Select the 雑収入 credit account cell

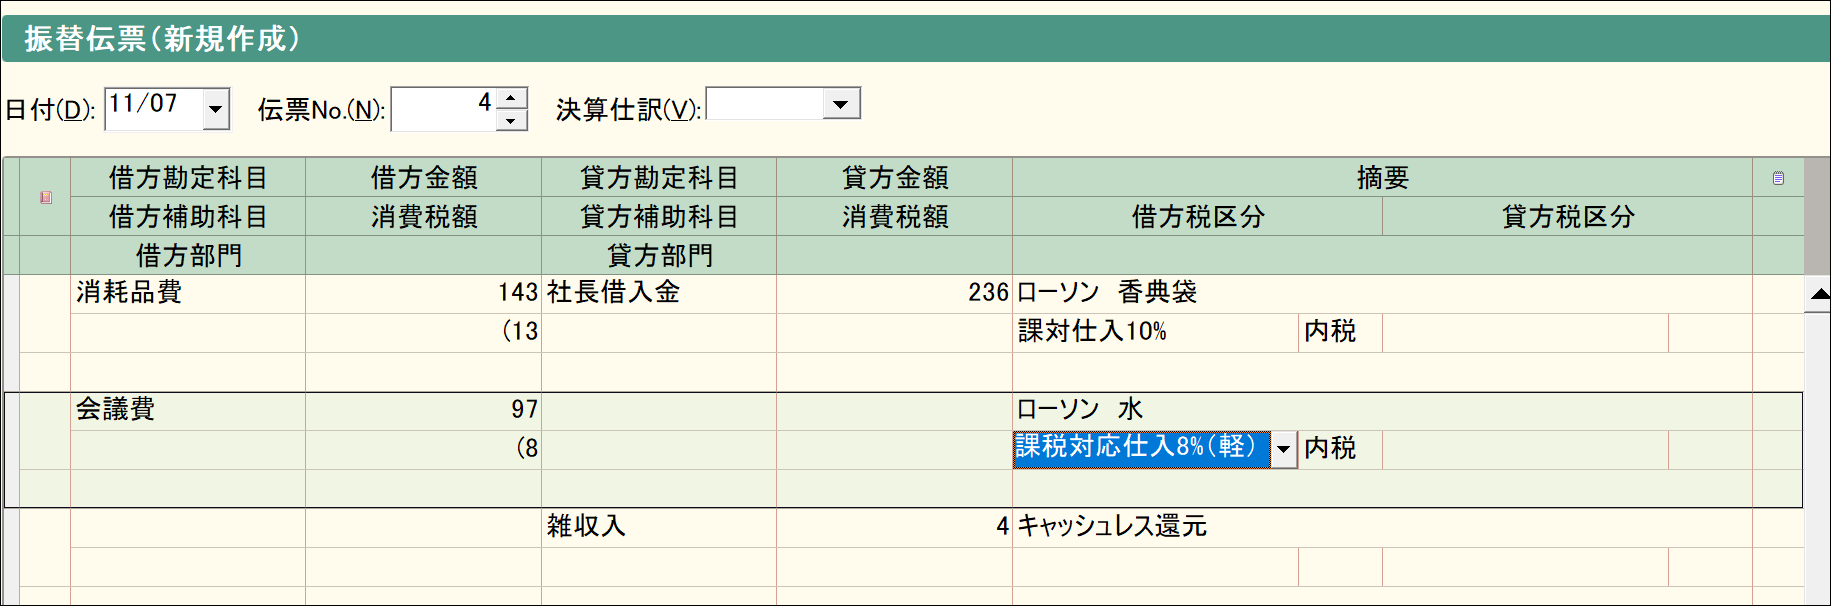[659, 527]
